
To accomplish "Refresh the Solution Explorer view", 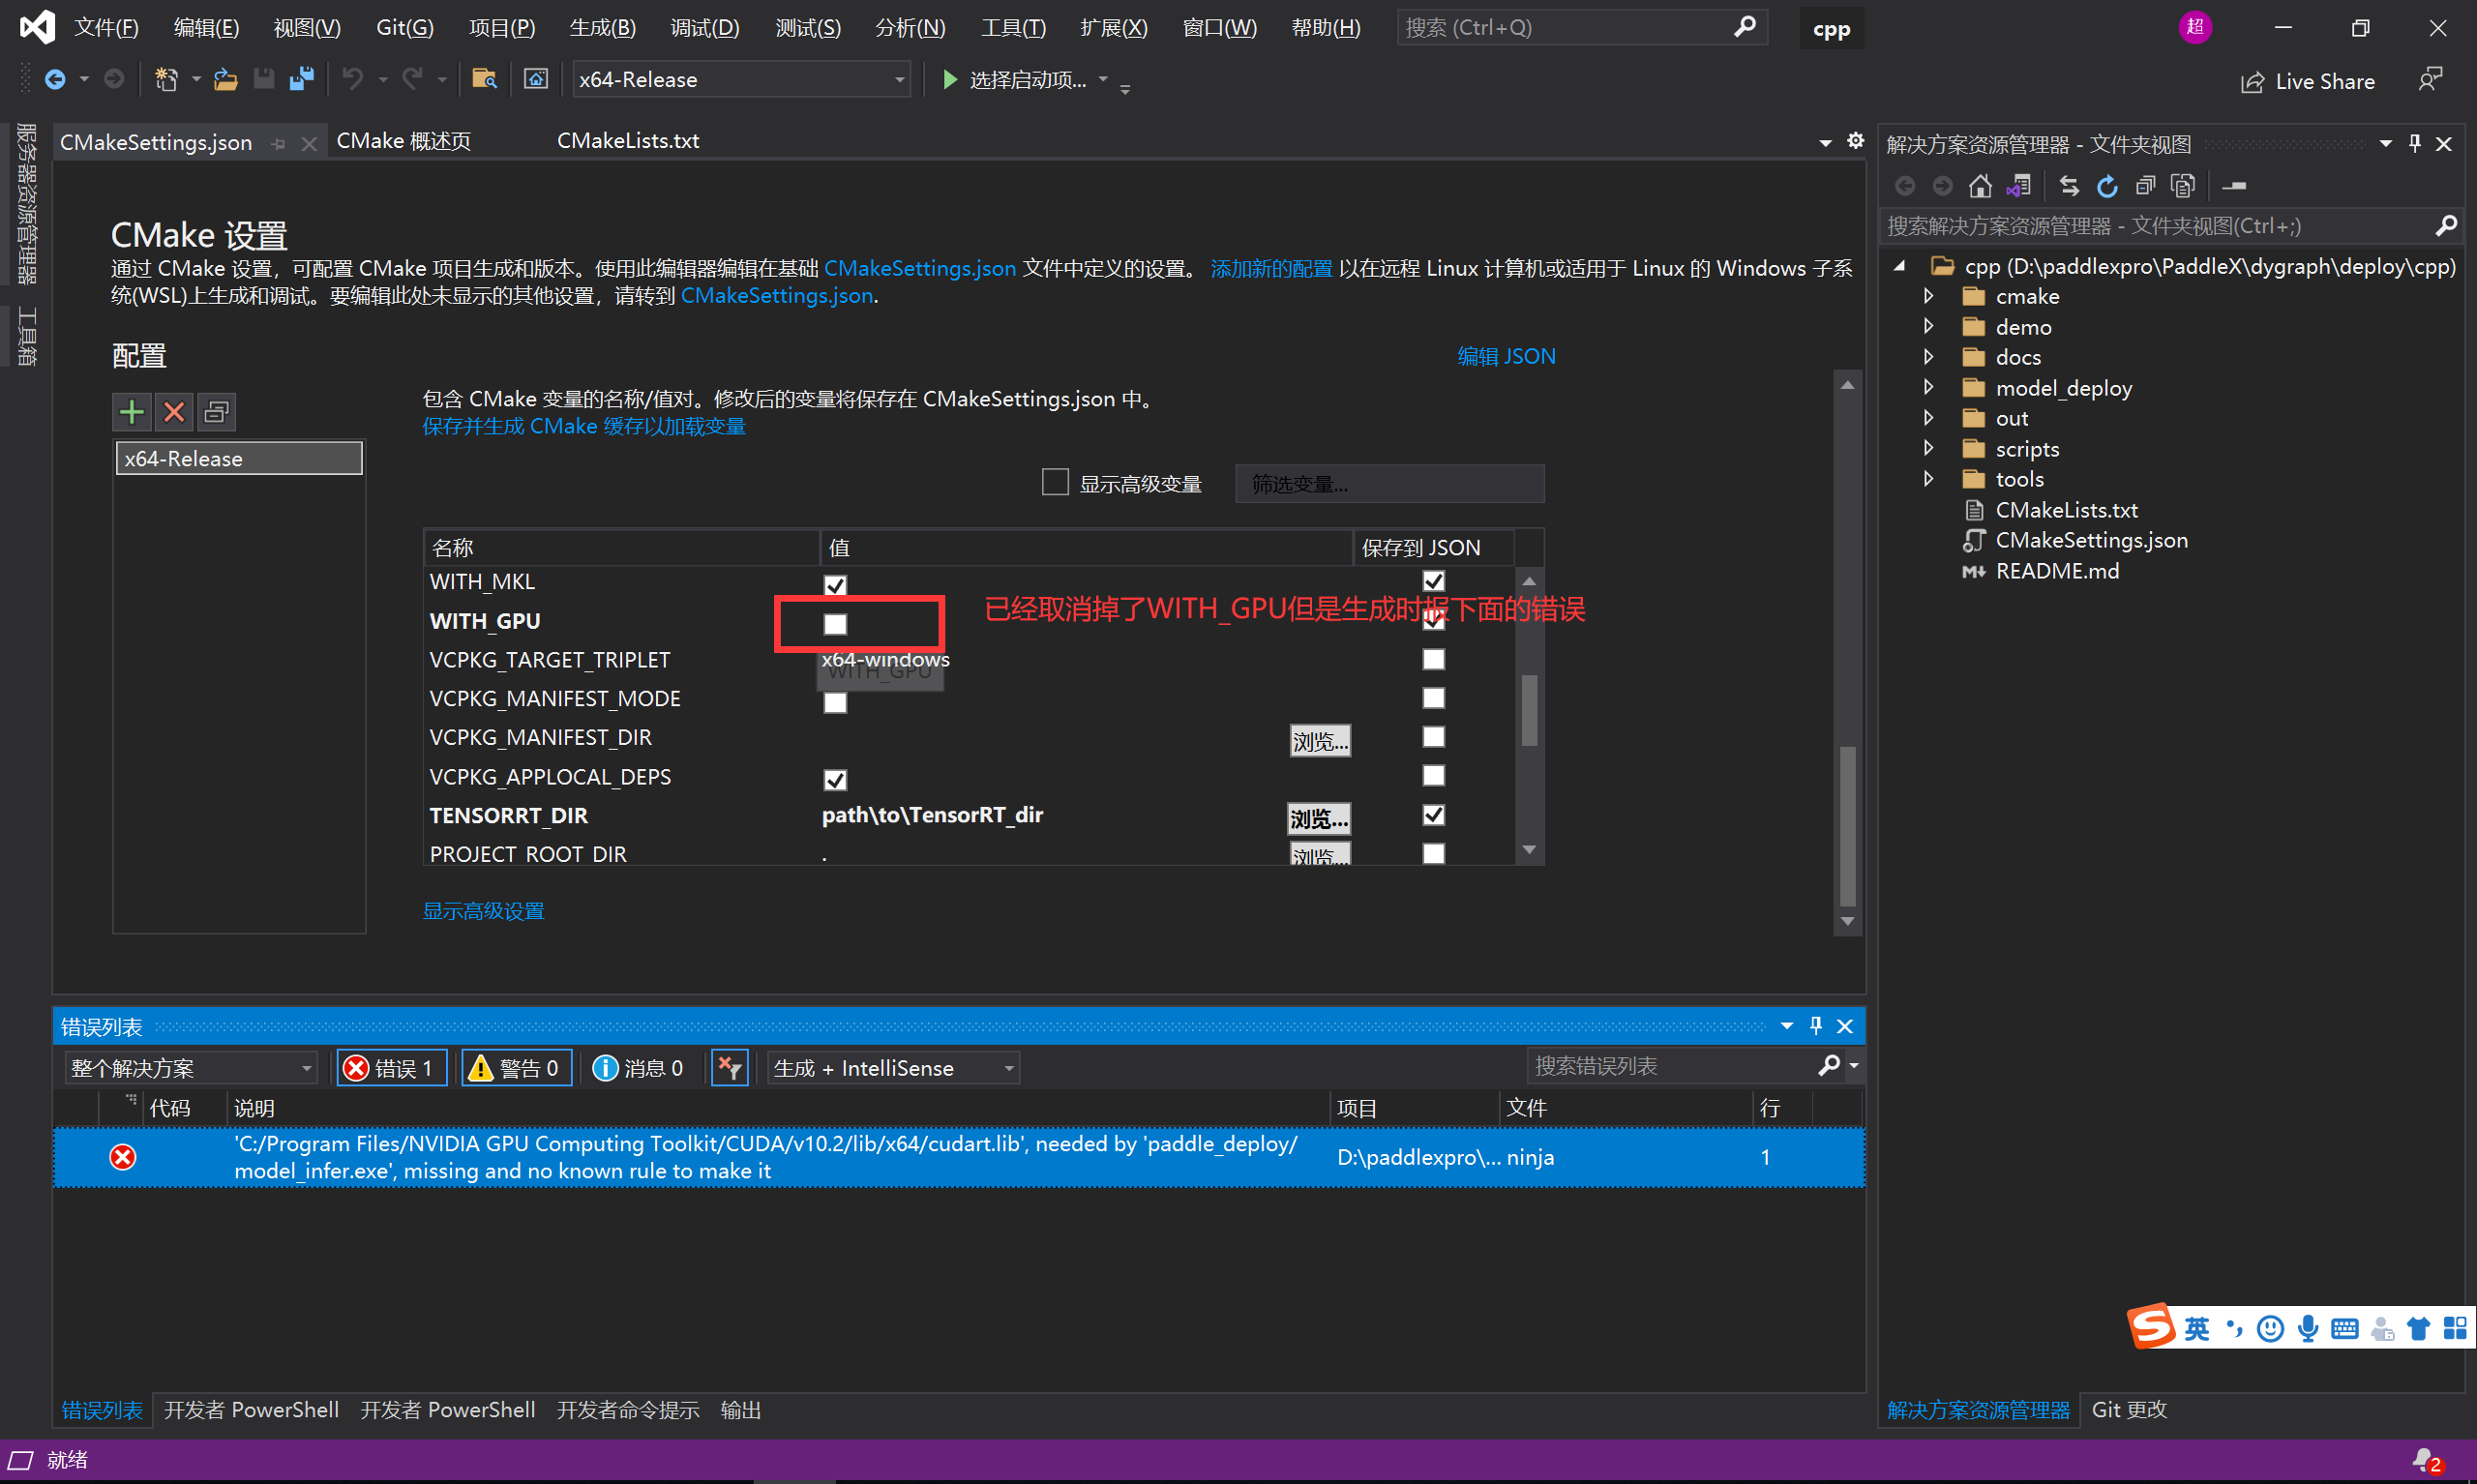I will [2107, 185].
